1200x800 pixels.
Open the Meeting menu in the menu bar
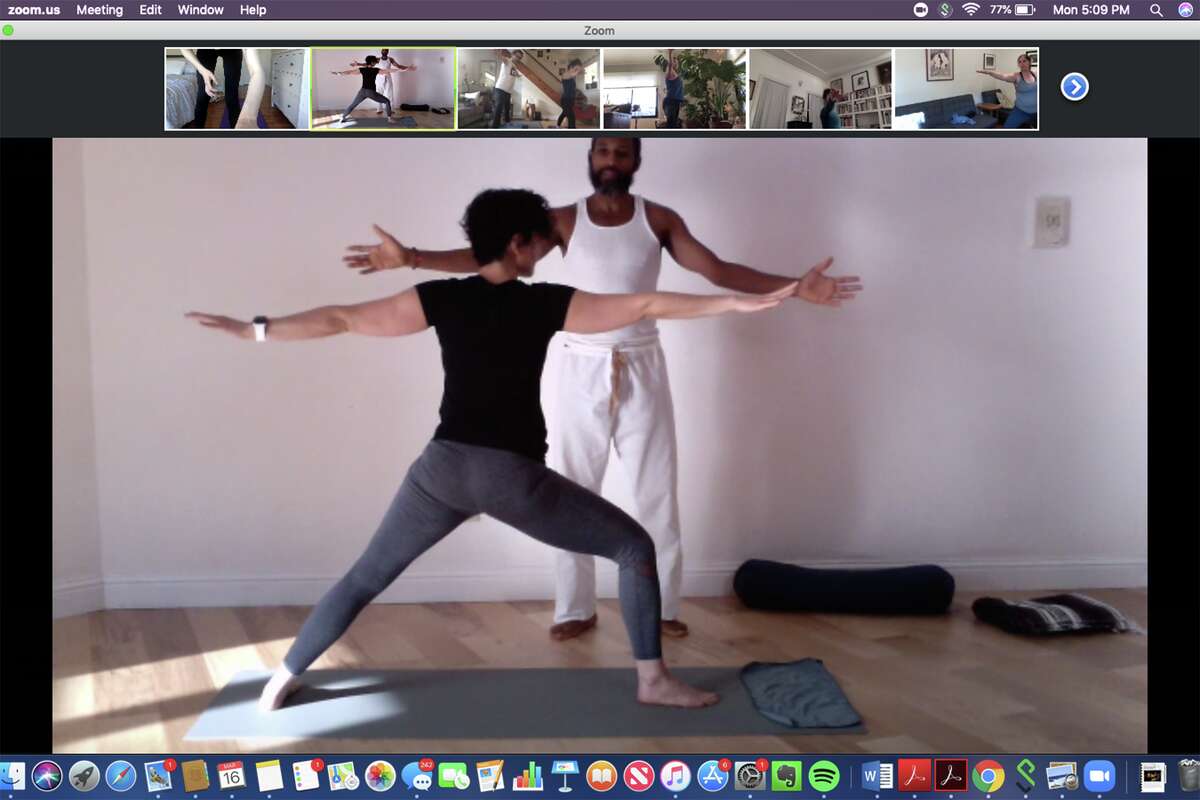[100, 10]
